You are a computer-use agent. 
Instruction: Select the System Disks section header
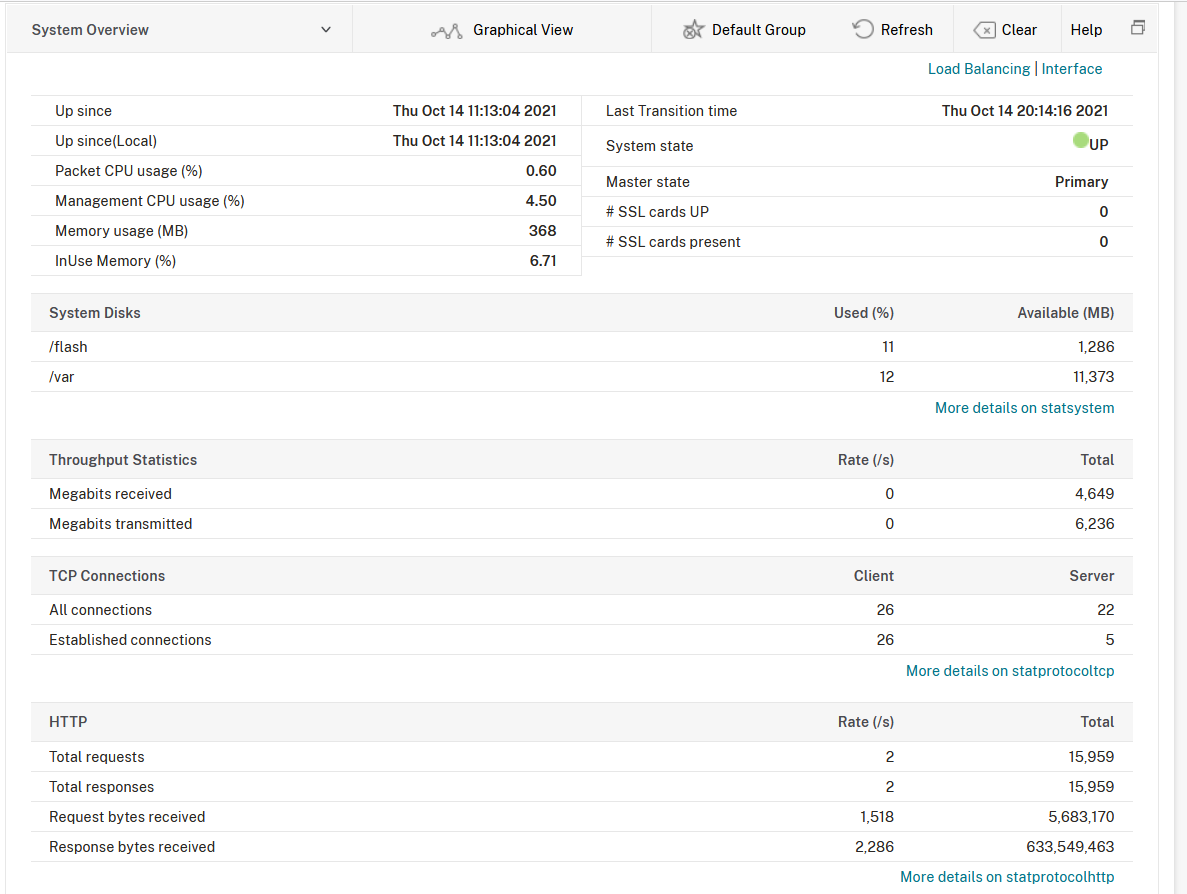coord(95,313)
